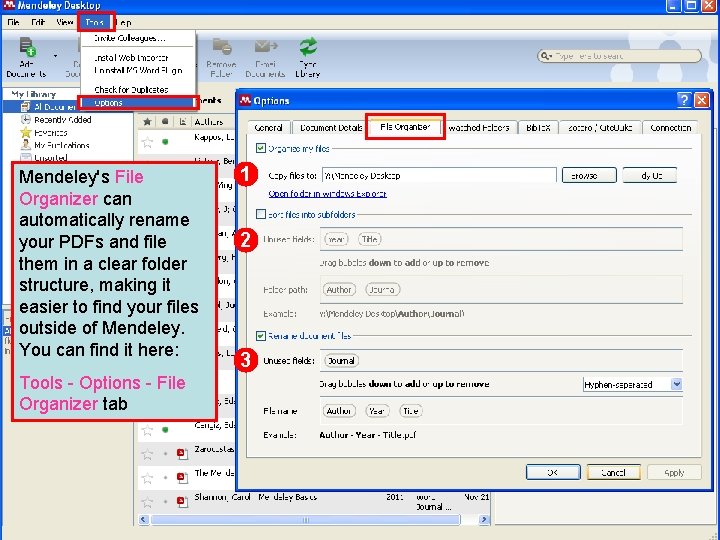The height and width of the screenshot is (540, 720).
Task: Click the Copy files to path field
Action: tap(439, 175)
